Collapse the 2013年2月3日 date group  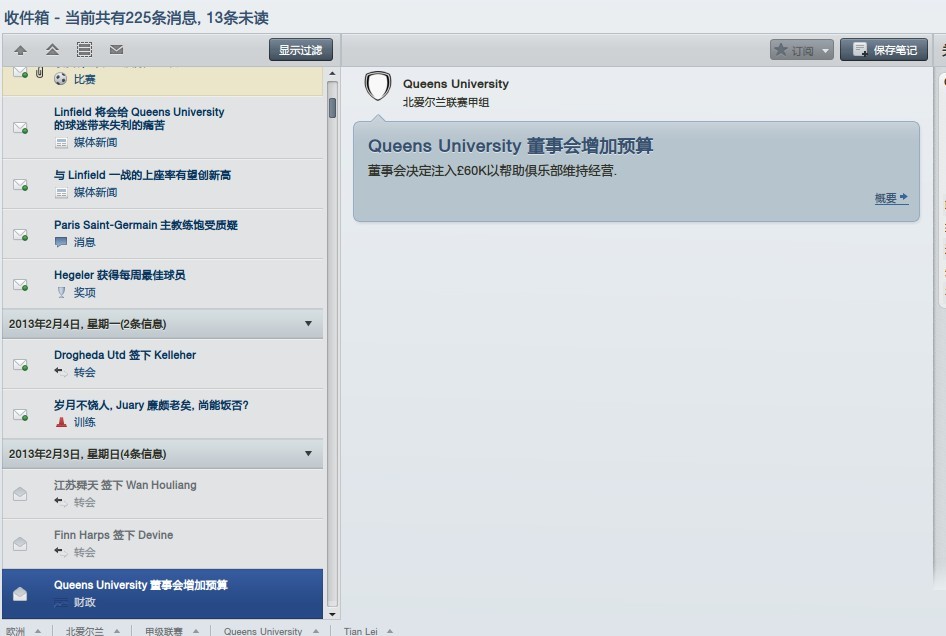click(308, 454)
